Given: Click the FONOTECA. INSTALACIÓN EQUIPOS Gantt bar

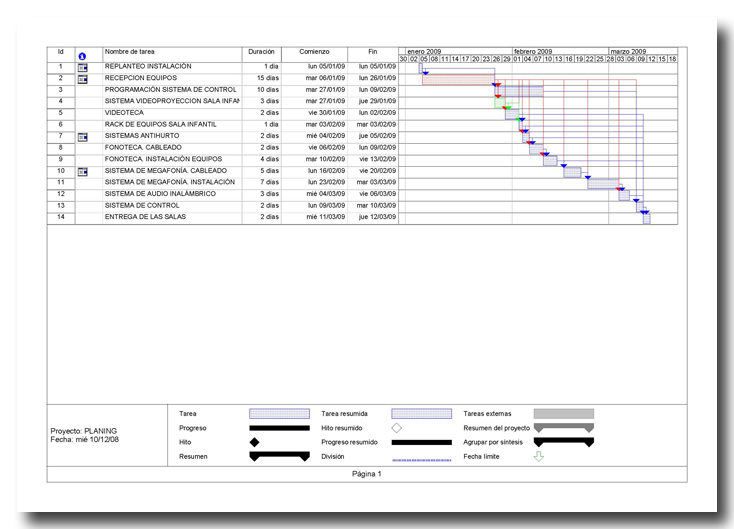Looking at the screenshot, I should click(550, 161).
